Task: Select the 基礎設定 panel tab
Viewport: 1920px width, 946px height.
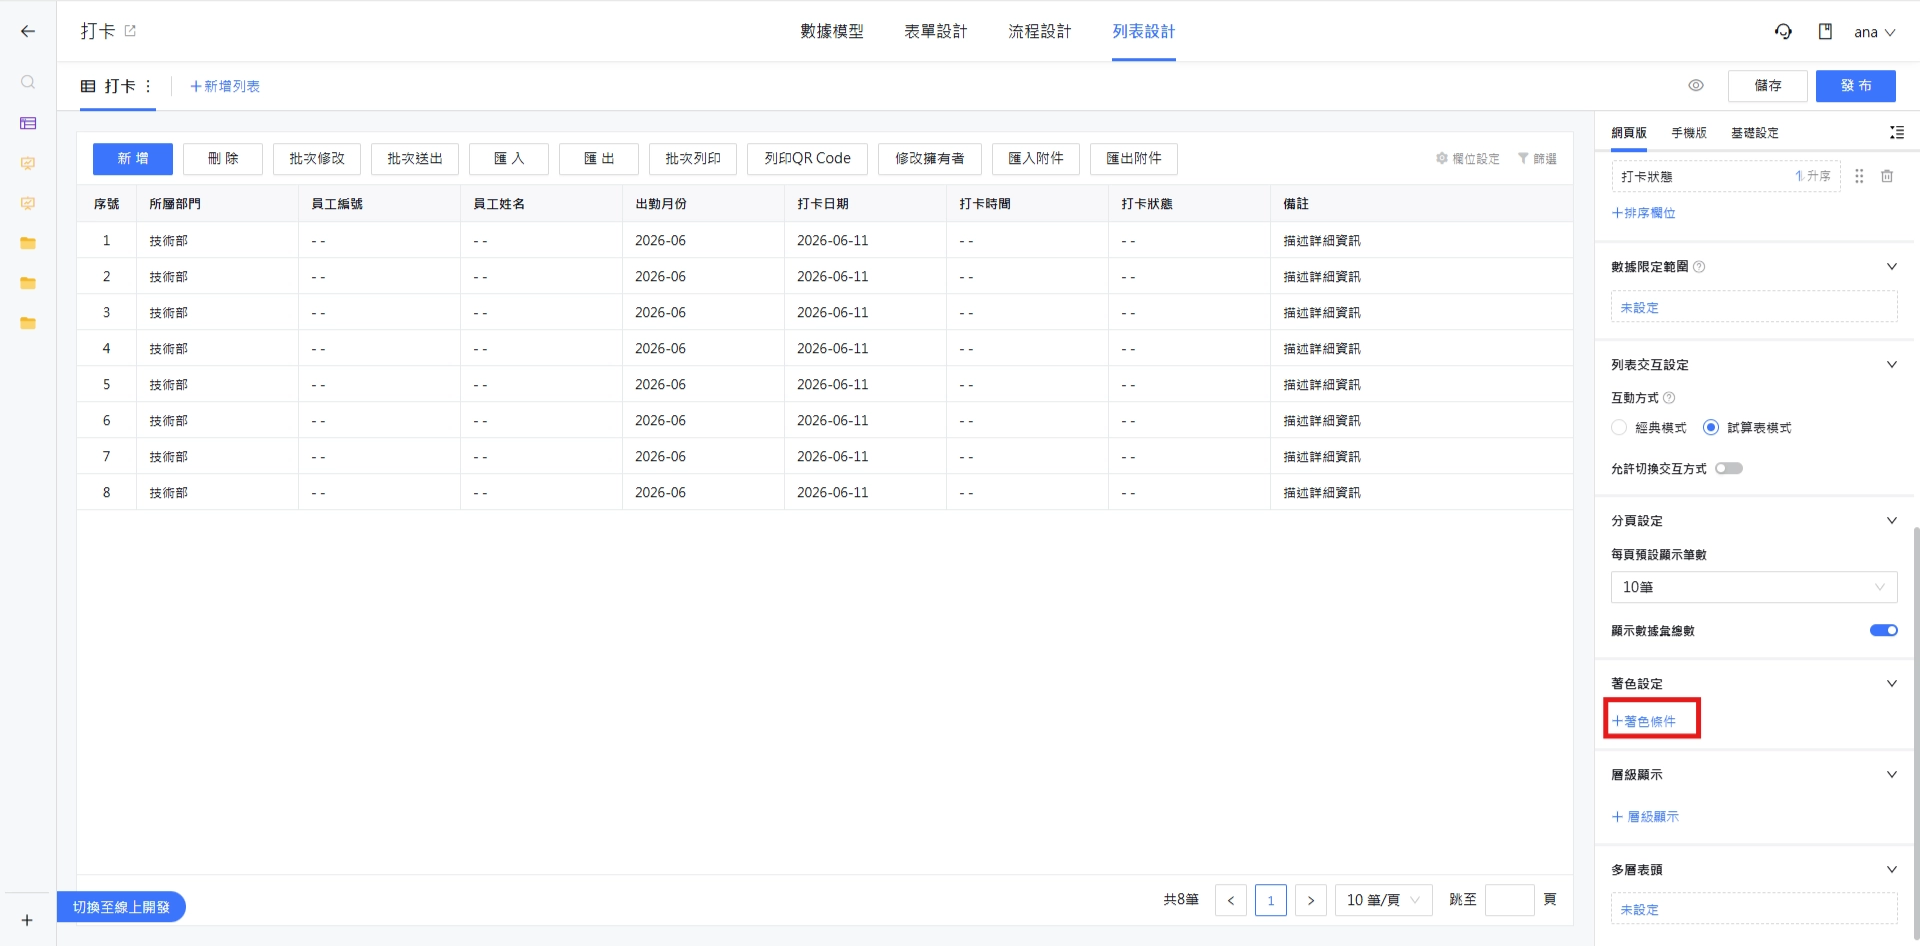Action: 1755,132
